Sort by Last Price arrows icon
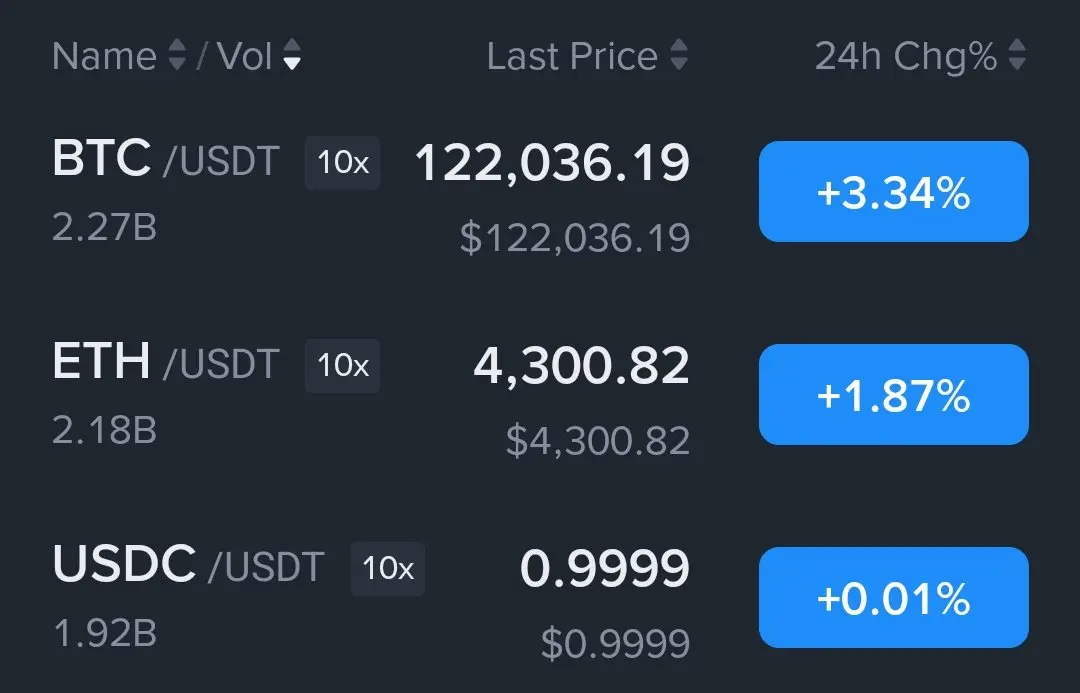1080x693 pixels. [679, 54]
